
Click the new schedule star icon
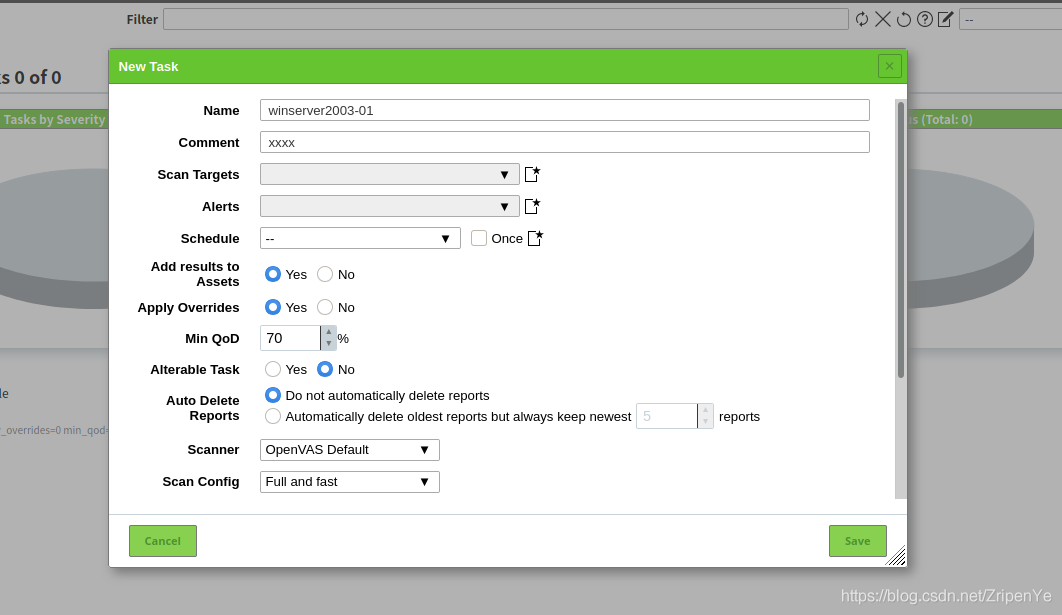coord(535,238)
